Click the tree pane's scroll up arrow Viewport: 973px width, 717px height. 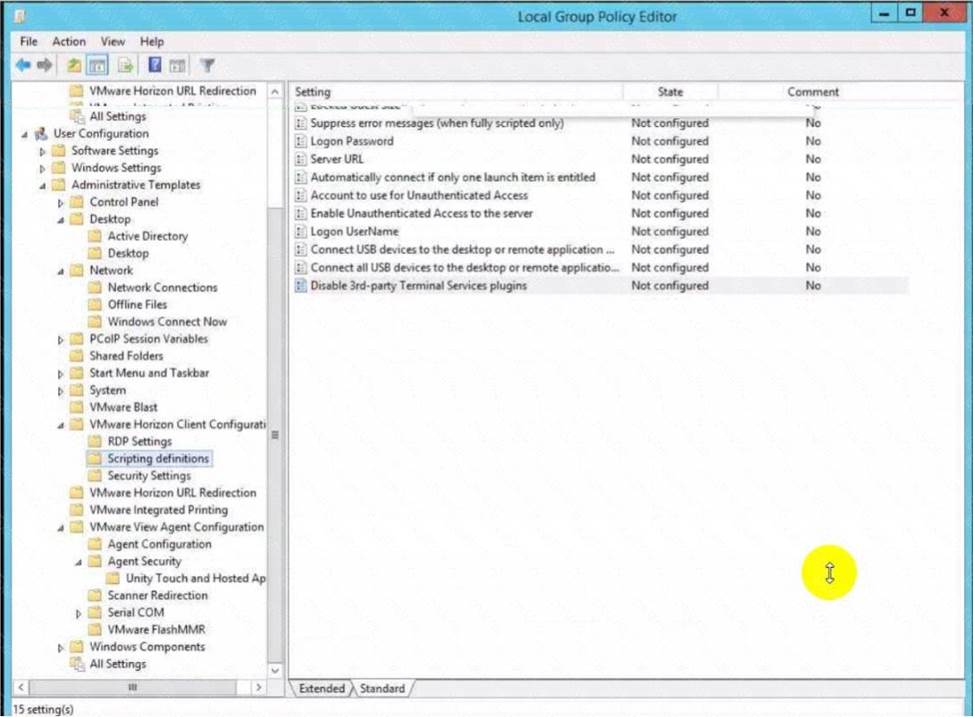pyautogui.click(x=275, y=92)
